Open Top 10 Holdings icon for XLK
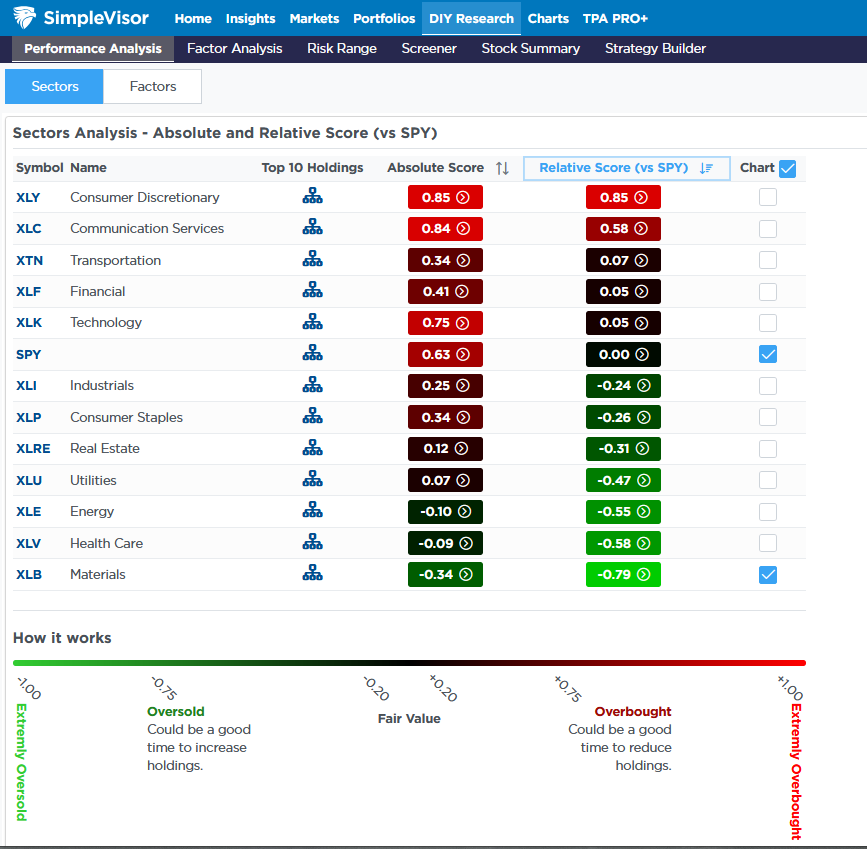867x849 pixels. click(x=312, y=322)
